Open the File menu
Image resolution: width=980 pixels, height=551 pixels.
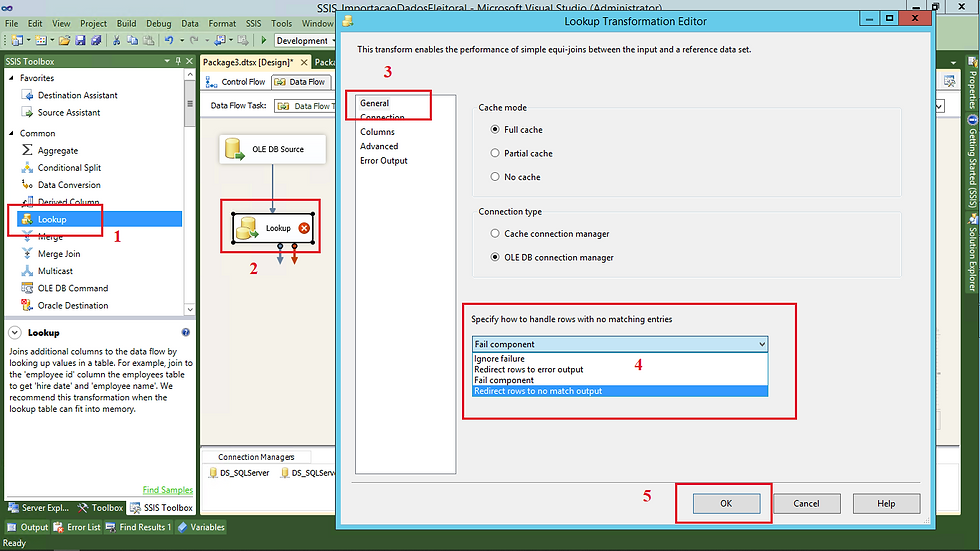(11, 24)
